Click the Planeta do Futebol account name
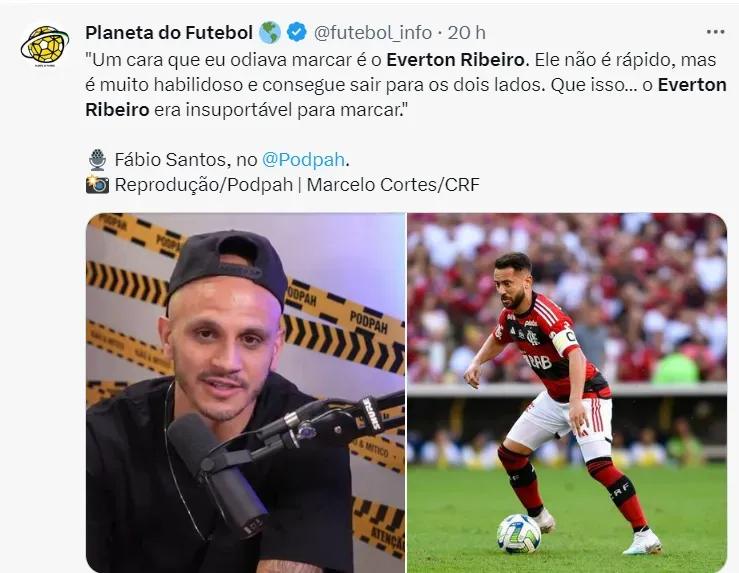Image resolution: width=739 pixels, height=573 pixels. (169, 33)
